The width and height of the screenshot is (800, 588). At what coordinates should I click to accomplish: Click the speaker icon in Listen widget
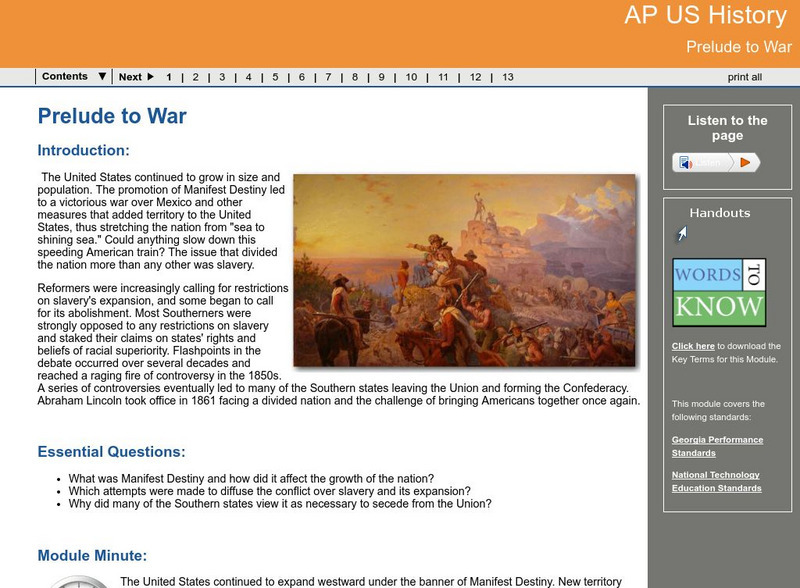[x=685, y=163]
